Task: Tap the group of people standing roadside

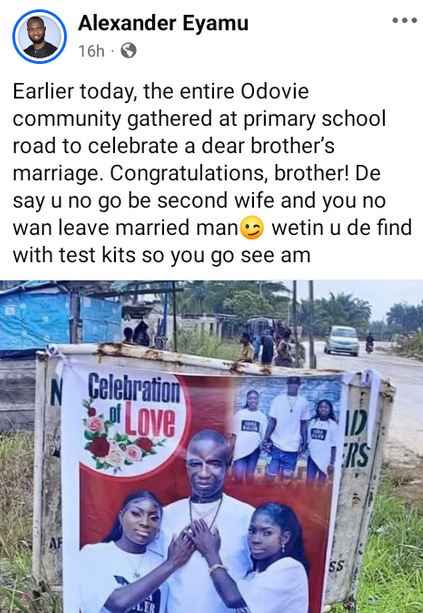Action: point(270,346)
